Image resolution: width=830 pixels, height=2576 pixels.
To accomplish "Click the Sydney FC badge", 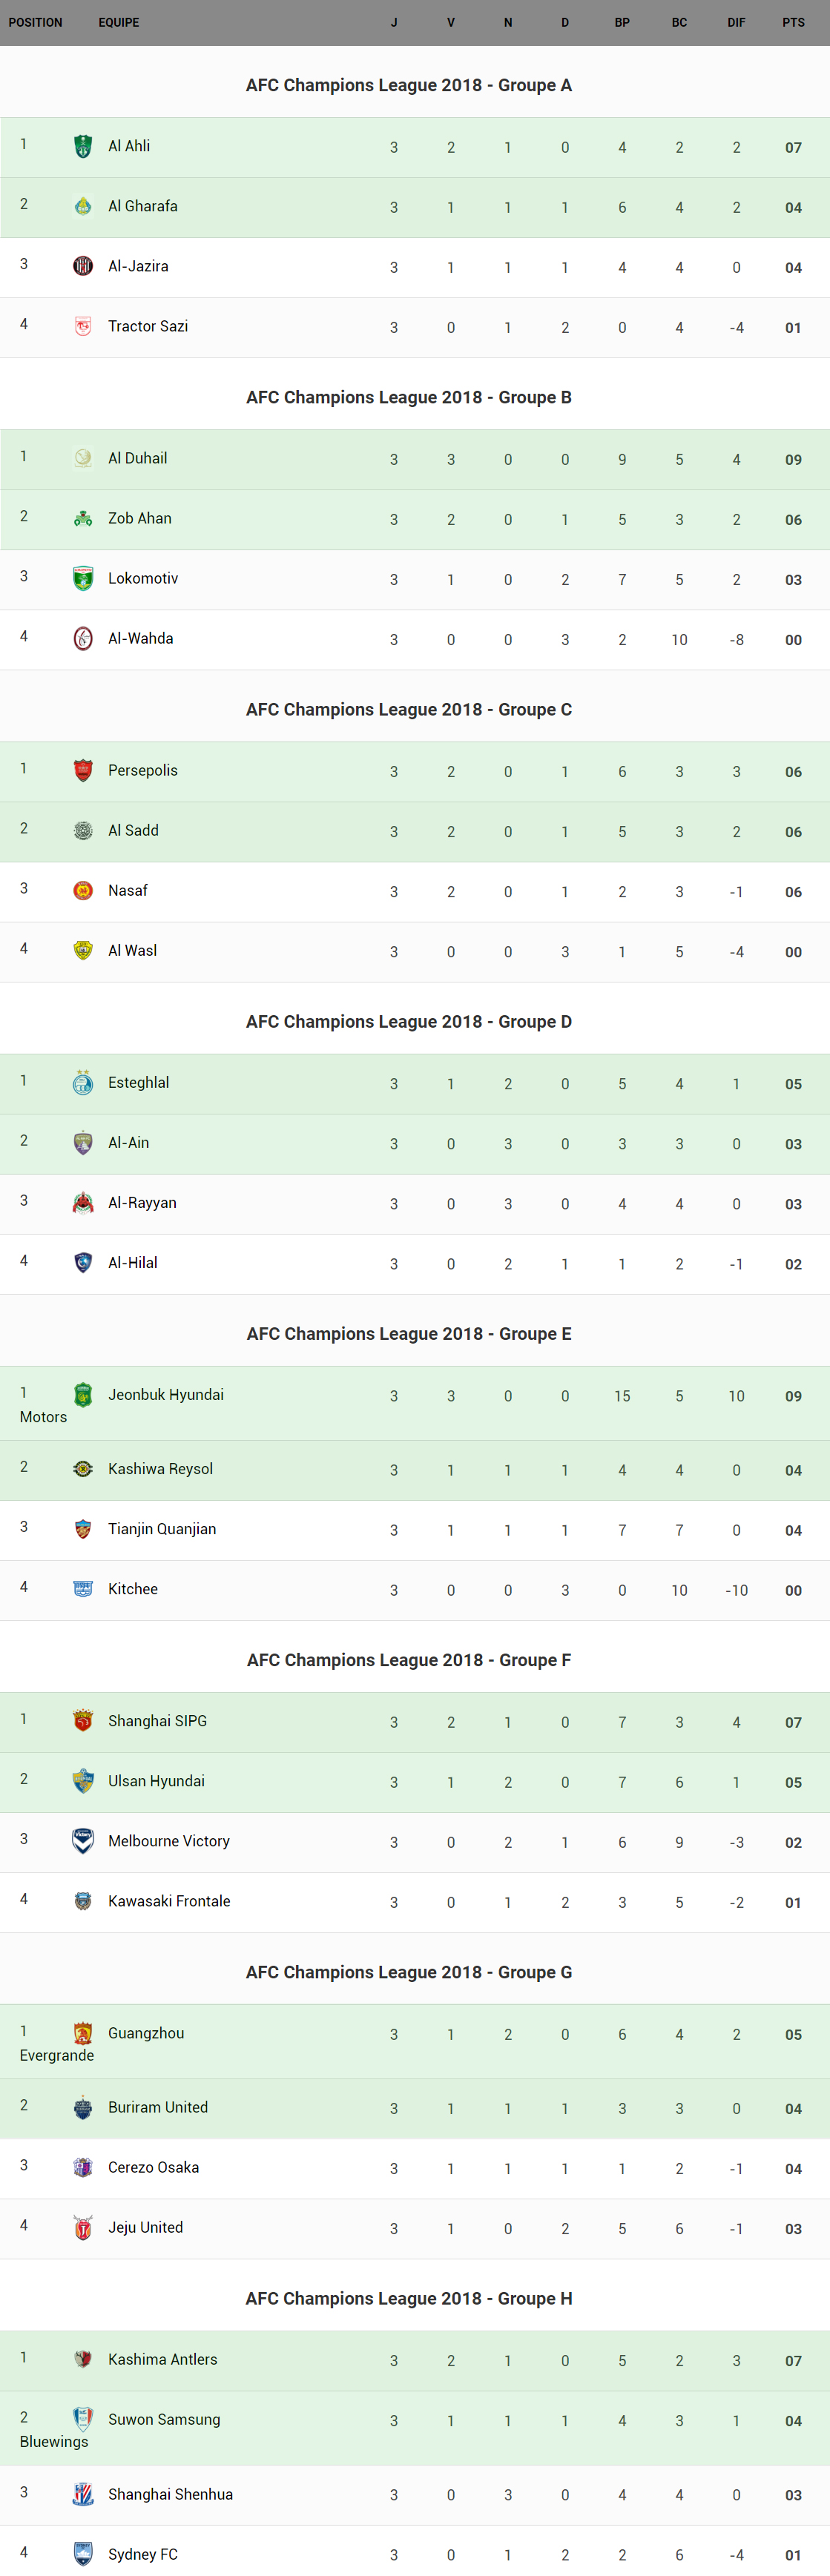I will (83, 2554).
